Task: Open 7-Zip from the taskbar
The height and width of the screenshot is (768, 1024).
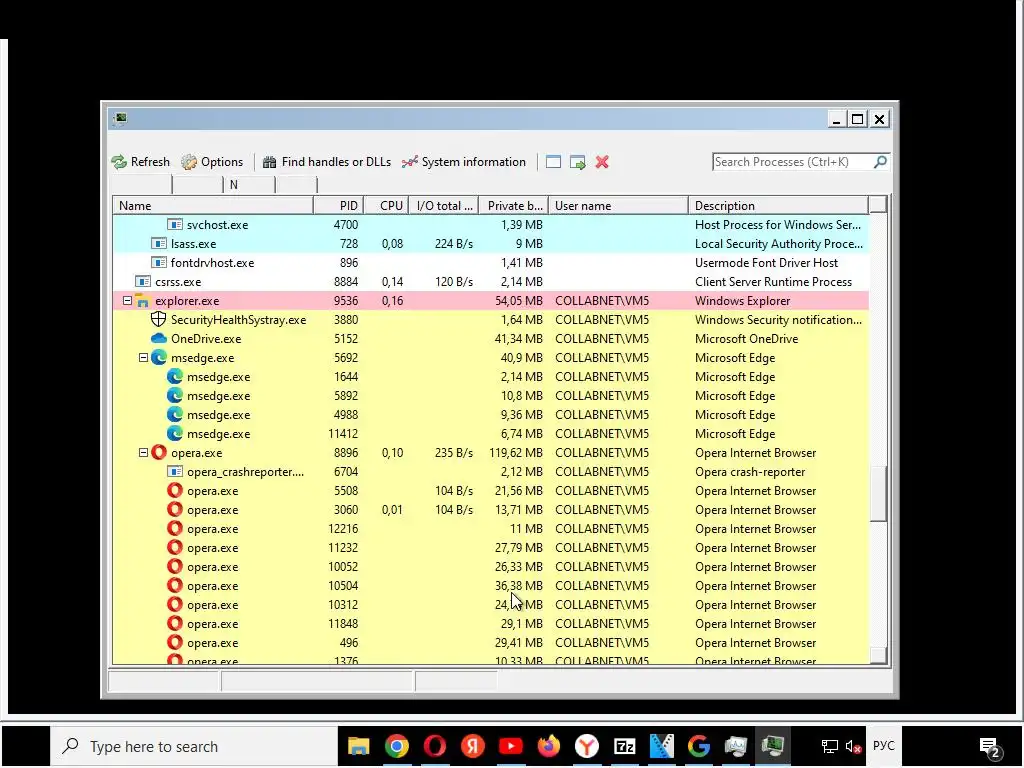Action: [624, 746]
